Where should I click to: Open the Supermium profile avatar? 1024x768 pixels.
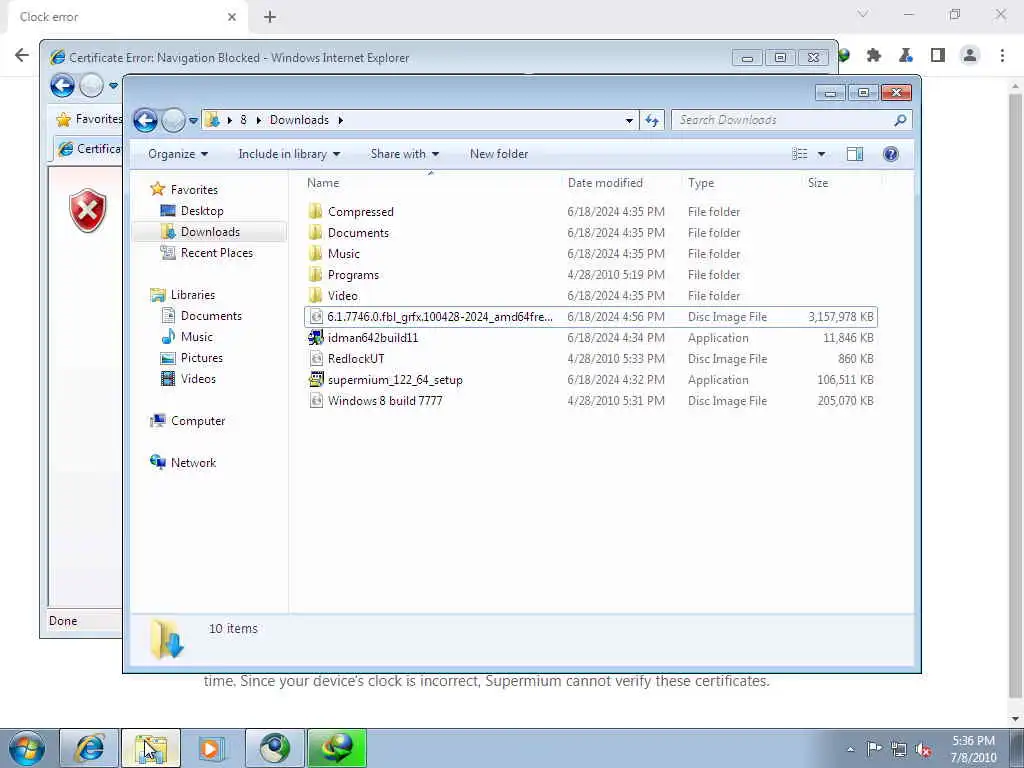click(x=970, y=56)
